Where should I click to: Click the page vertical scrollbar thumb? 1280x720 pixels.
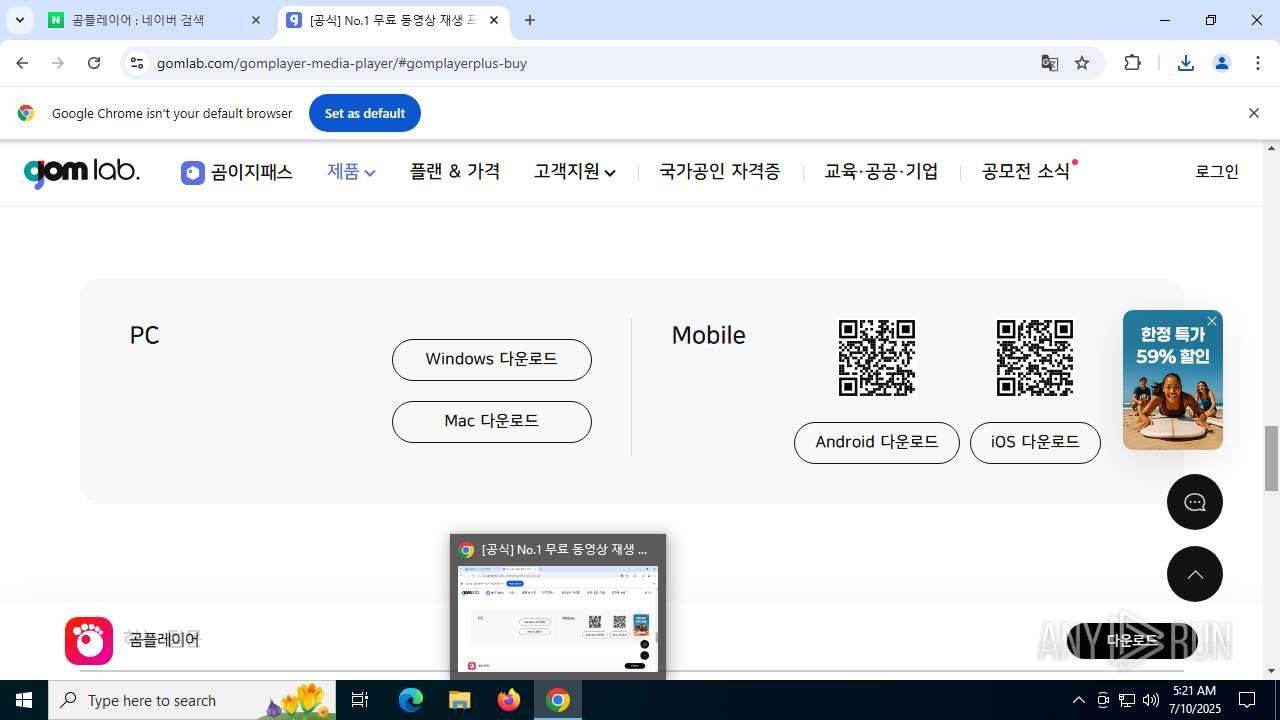[x=1272, y=458]
